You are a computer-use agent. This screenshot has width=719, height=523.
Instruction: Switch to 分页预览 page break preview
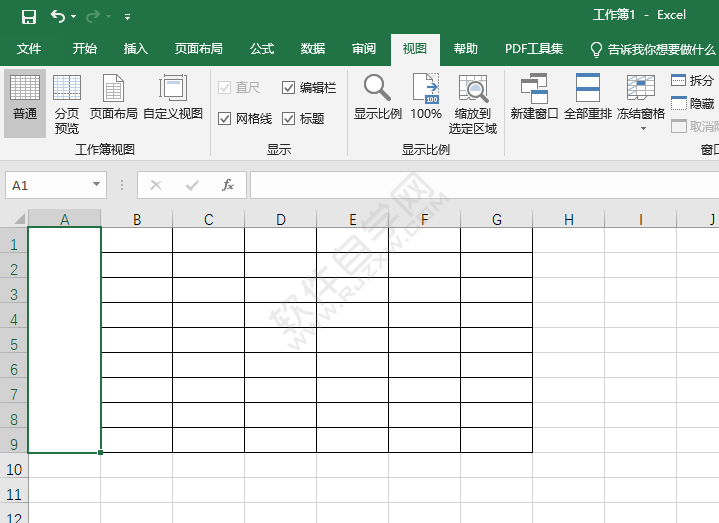(x=66, y=105)
